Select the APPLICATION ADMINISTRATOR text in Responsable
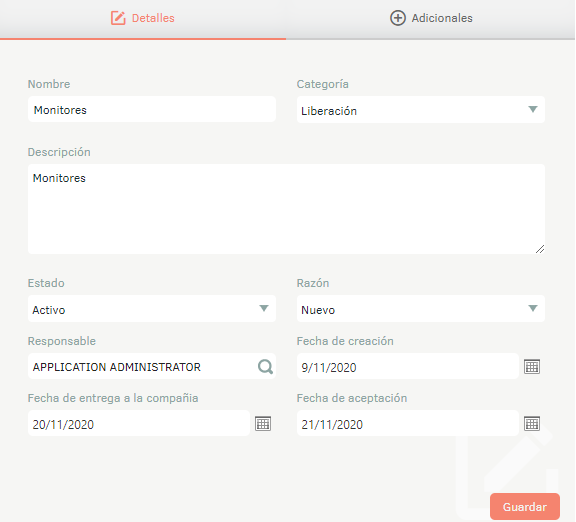576x522 pixels. (116, 367)
